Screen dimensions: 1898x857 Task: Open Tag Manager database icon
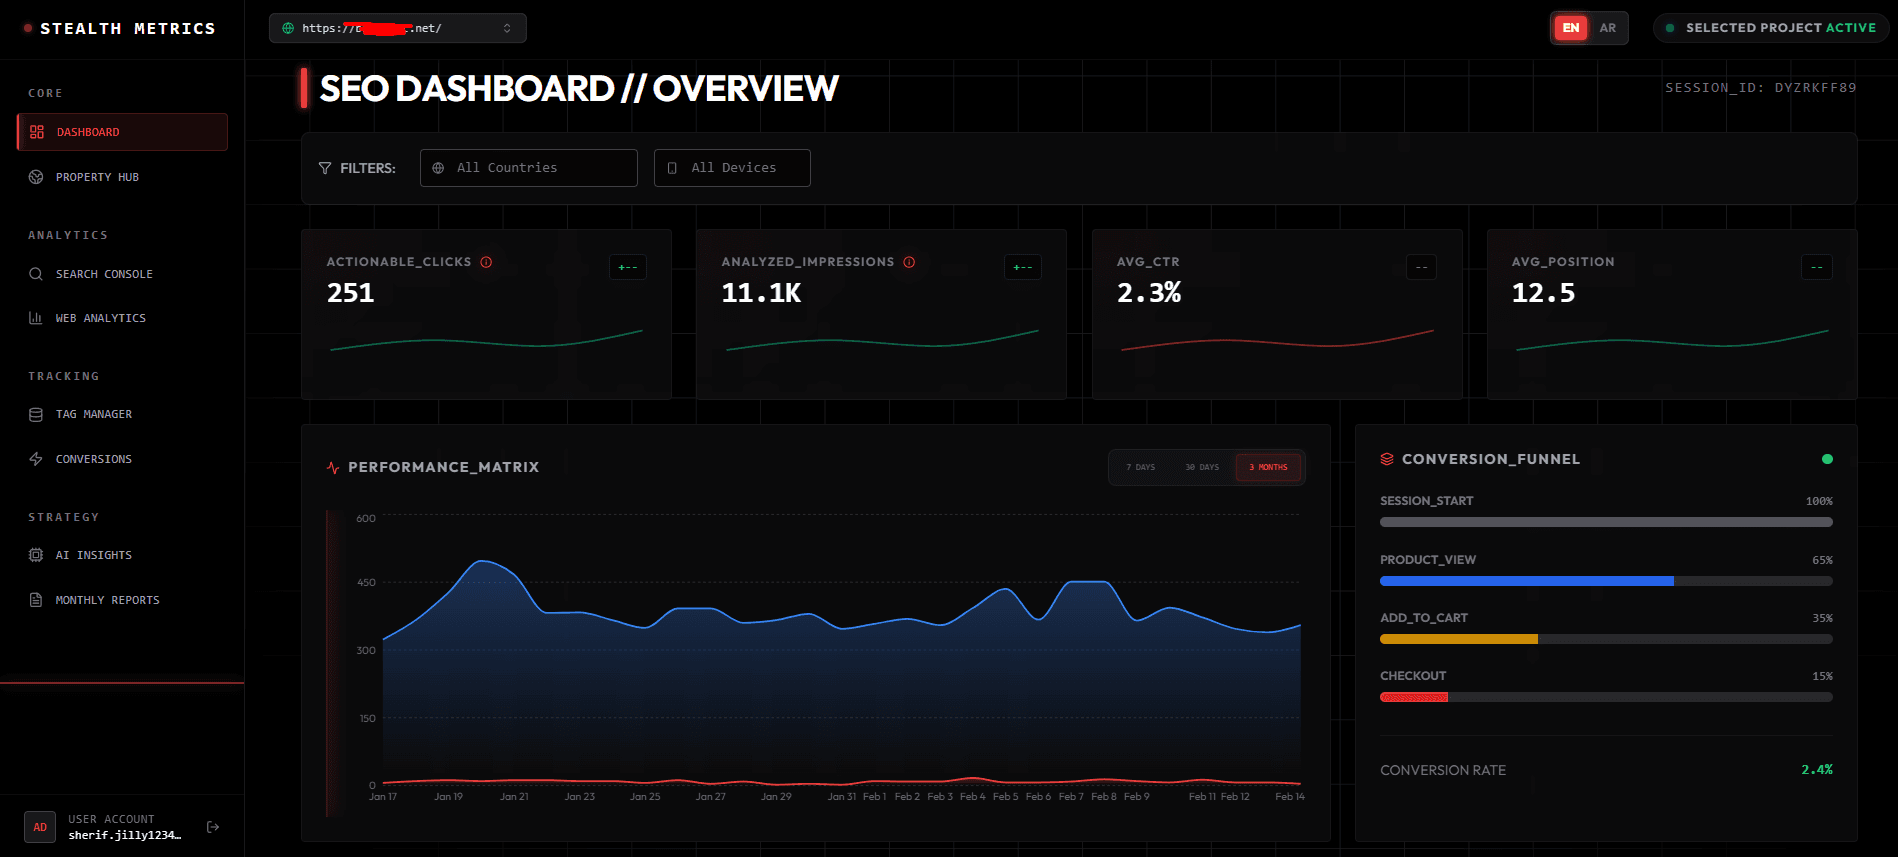pos(36,414)
